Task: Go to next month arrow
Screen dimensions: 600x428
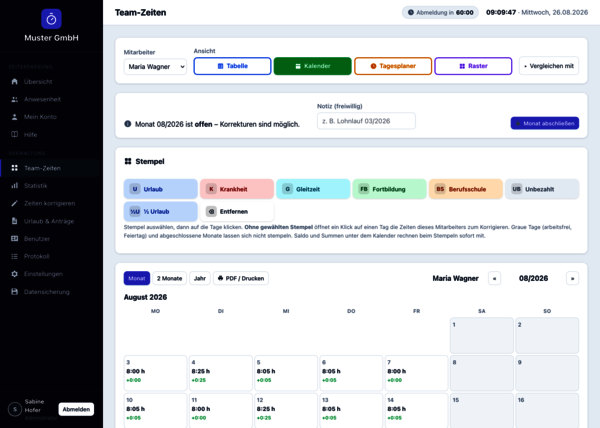Action: coord(572,278)
